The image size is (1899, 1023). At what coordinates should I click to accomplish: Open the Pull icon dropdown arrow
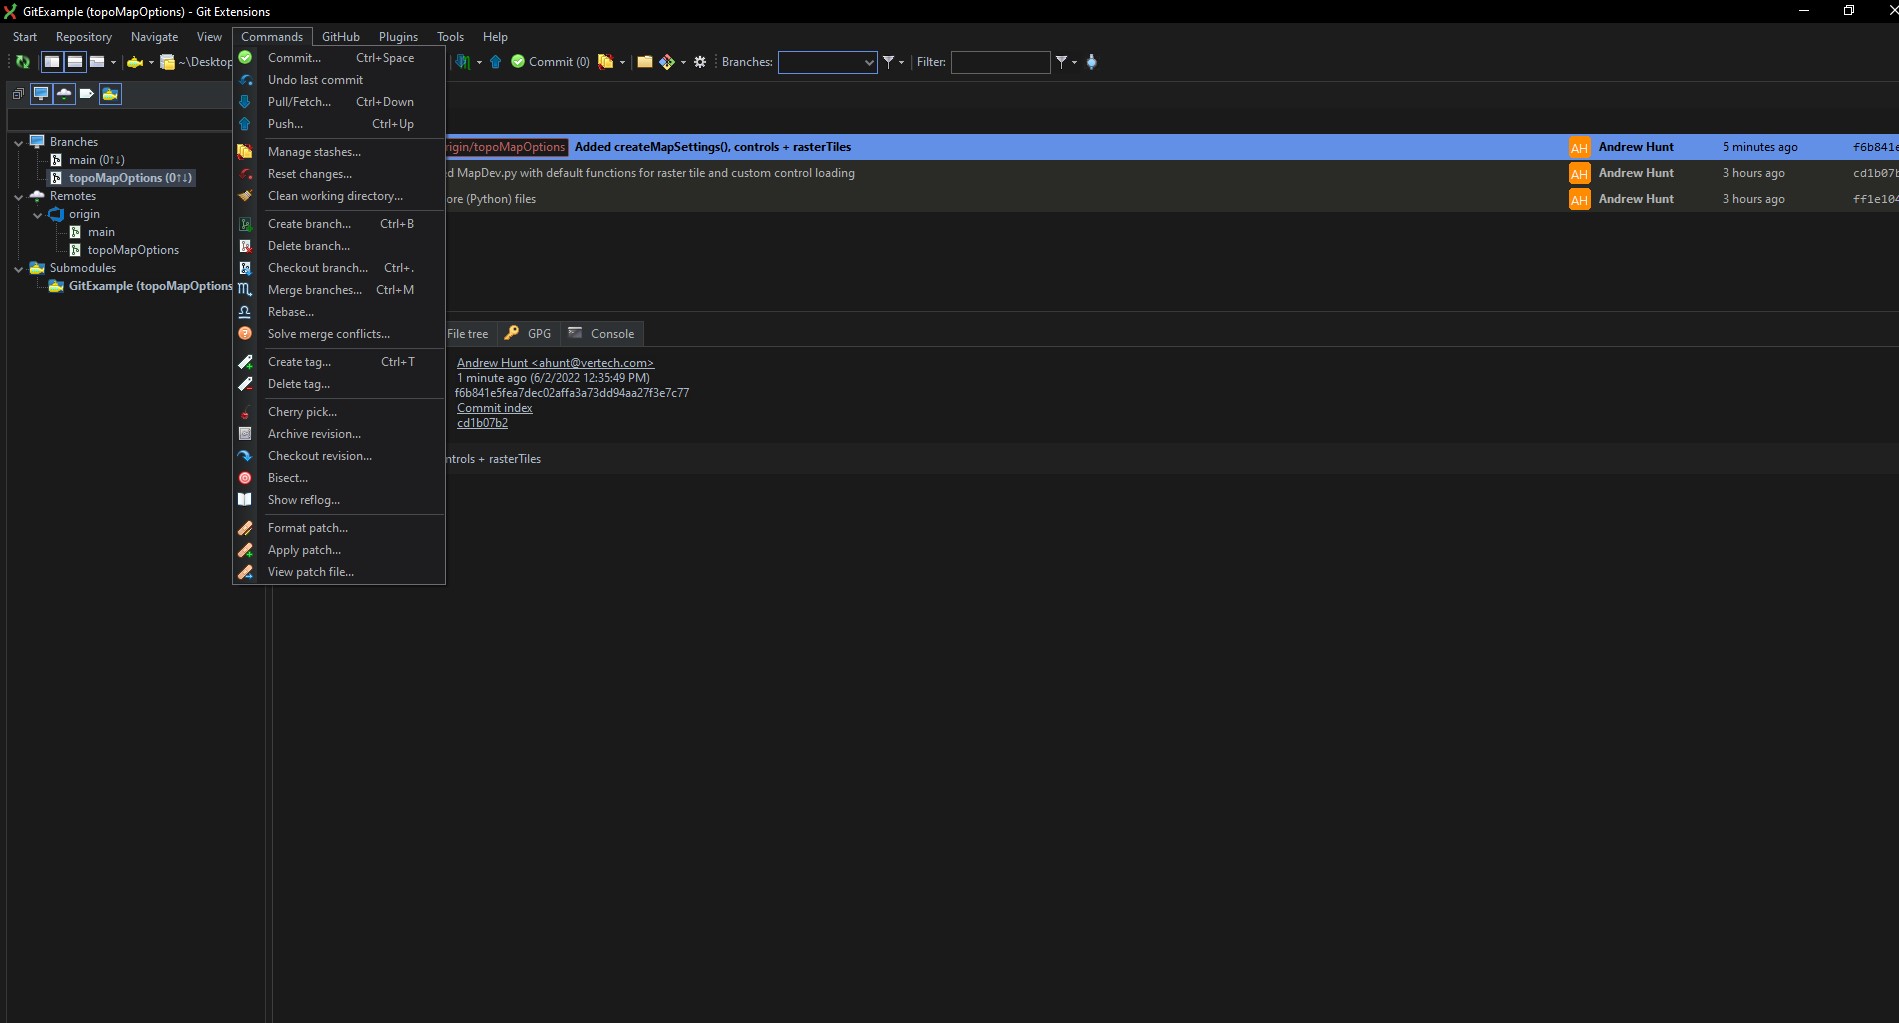[479, 62]
